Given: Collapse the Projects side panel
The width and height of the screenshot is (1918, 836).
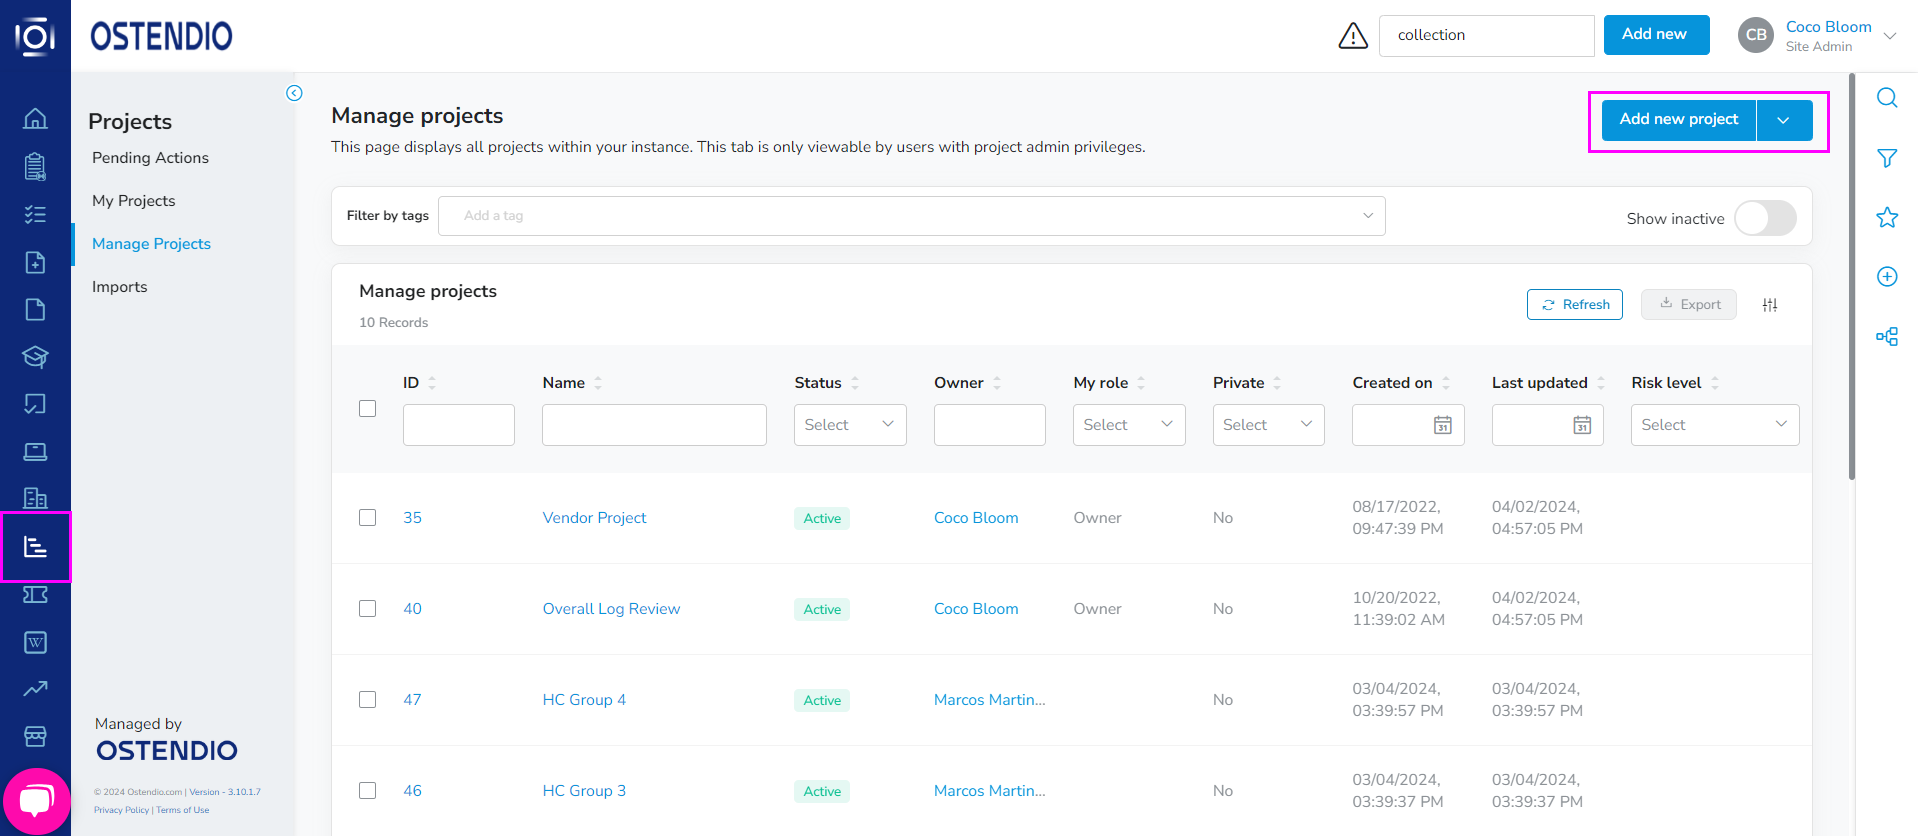Looking at the screenshot, I should click(x=294, y=93).
